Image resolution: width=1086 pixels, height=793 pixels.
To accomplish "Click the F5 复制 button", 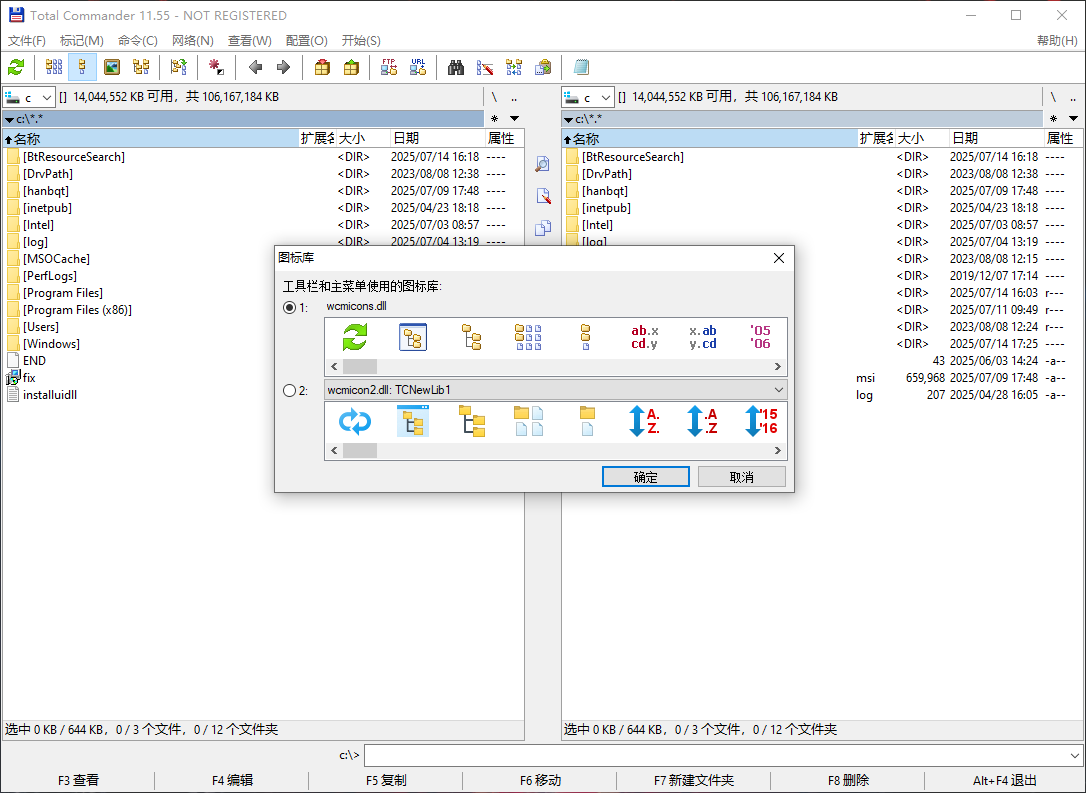I will tap(386, 781).
